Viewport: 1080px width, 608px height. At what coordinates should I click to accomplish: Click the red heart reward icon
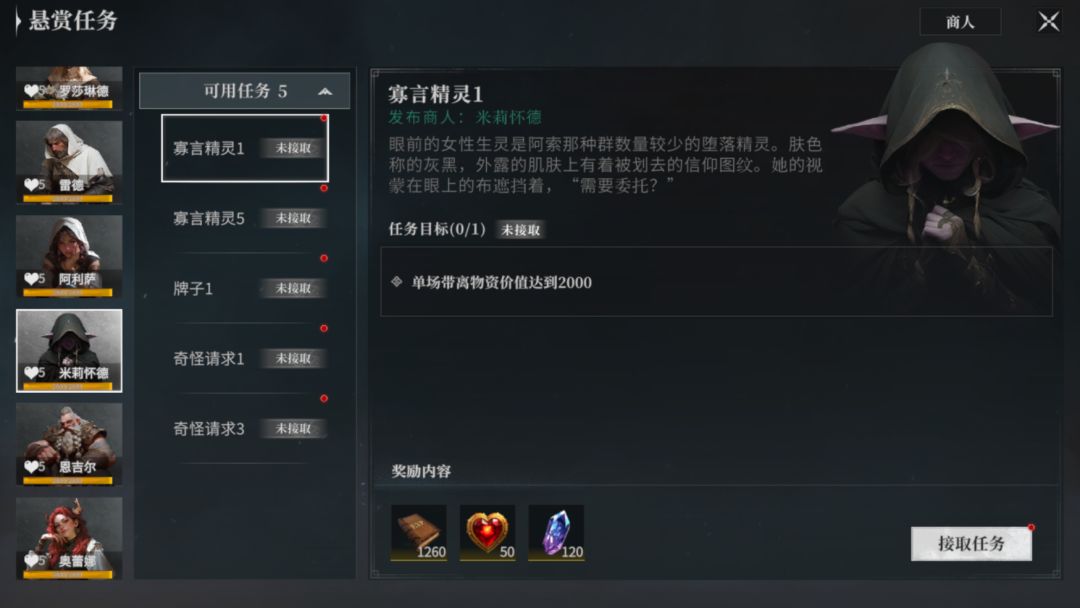(x=488, y=532)
